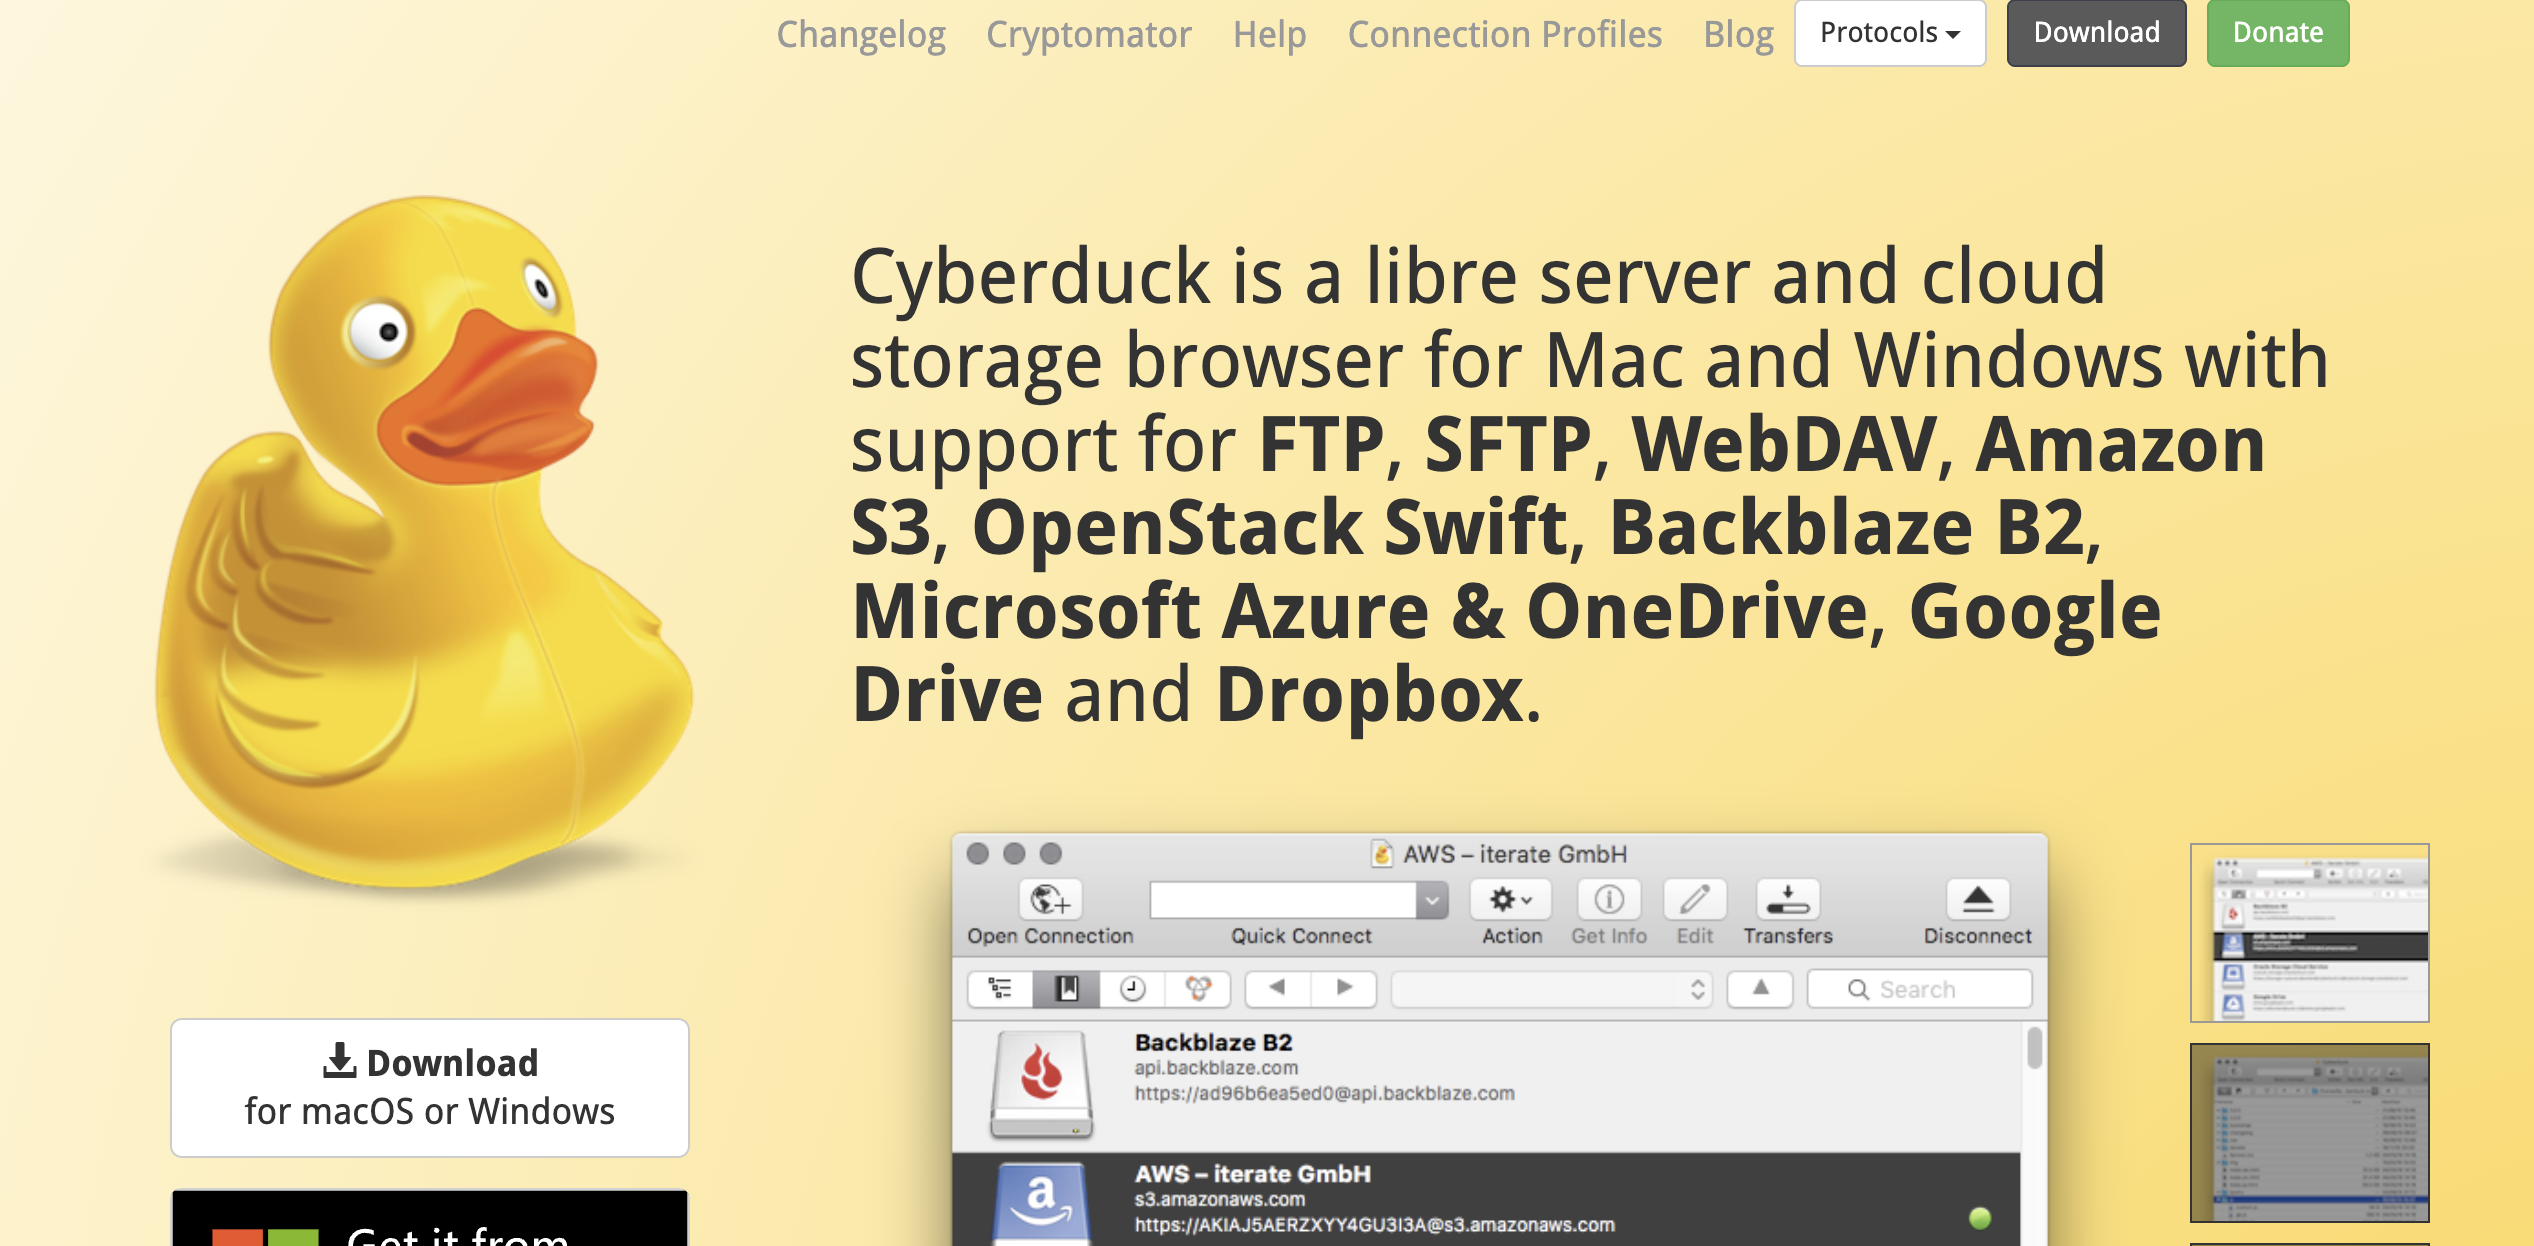The width and height of the screenshot is (2534, 1246).
Task: Click the go-up directory arrow button
Action: [x=1760, y=988]
